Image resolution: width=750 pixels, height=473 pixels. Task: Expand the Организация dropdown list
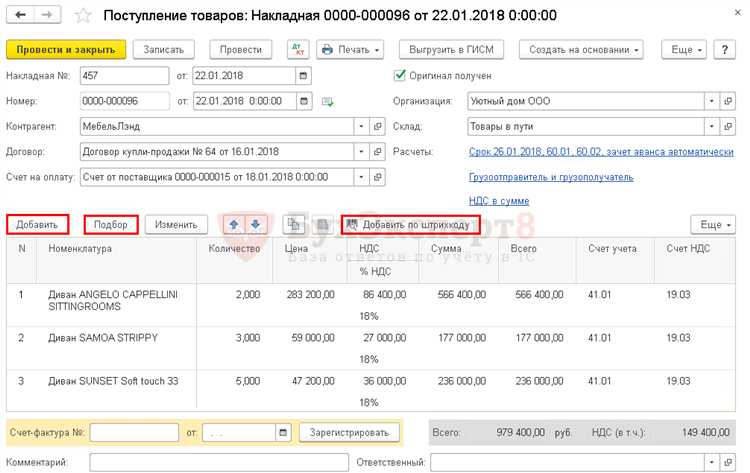[x=711, y=101]
